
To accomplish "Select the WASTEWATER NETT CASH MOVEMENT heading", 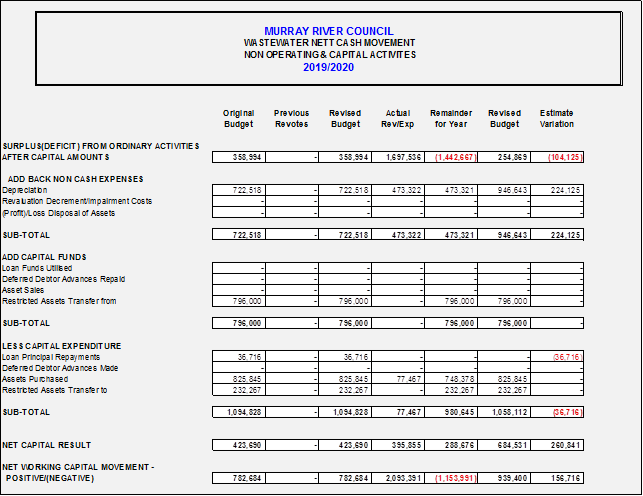I will tap(329, 43).
